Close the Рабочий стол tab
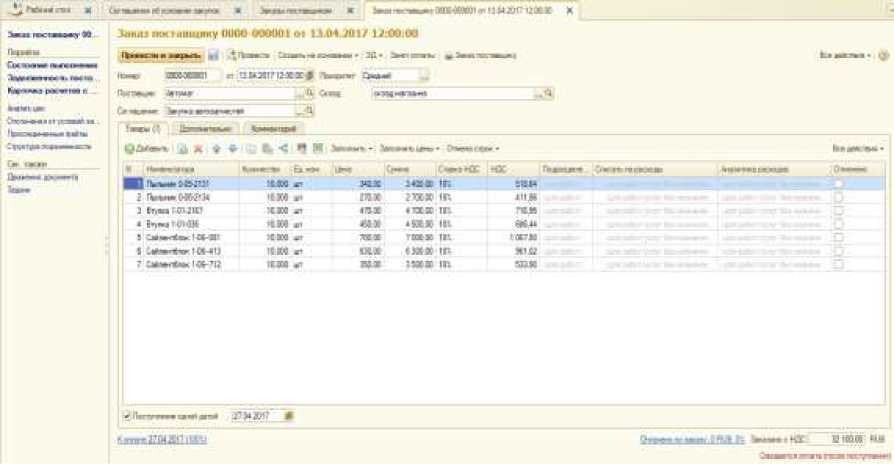This screenshot has width=894, height=464. (88, 10)
